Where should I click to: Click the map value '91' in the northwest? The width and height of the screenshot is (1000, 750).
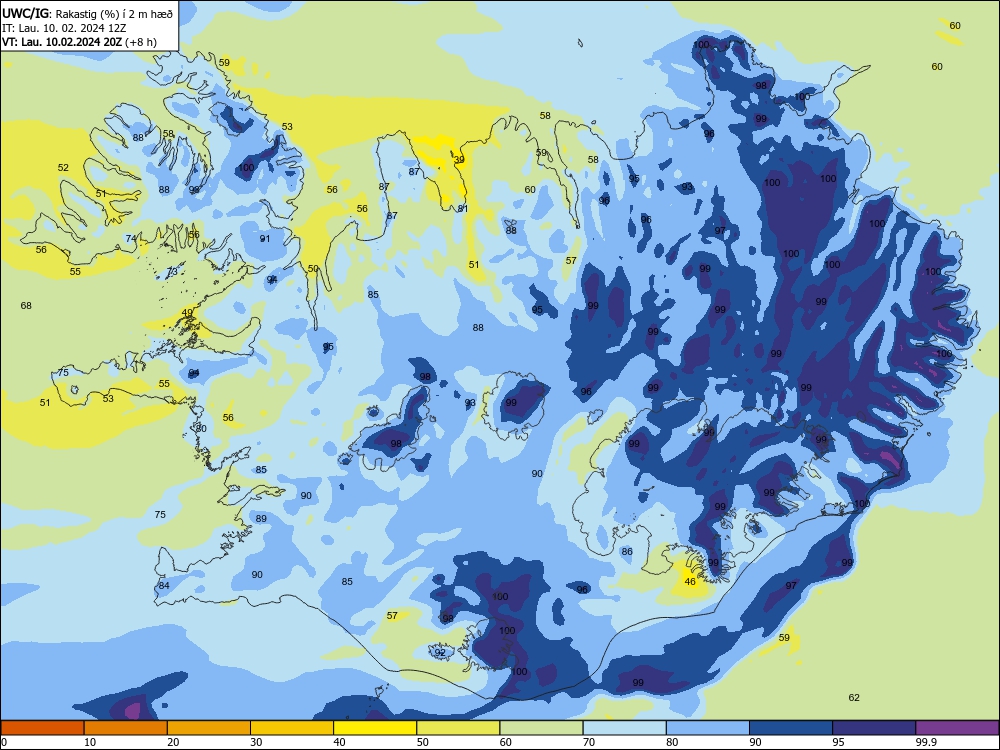click(x=265, y=239)
